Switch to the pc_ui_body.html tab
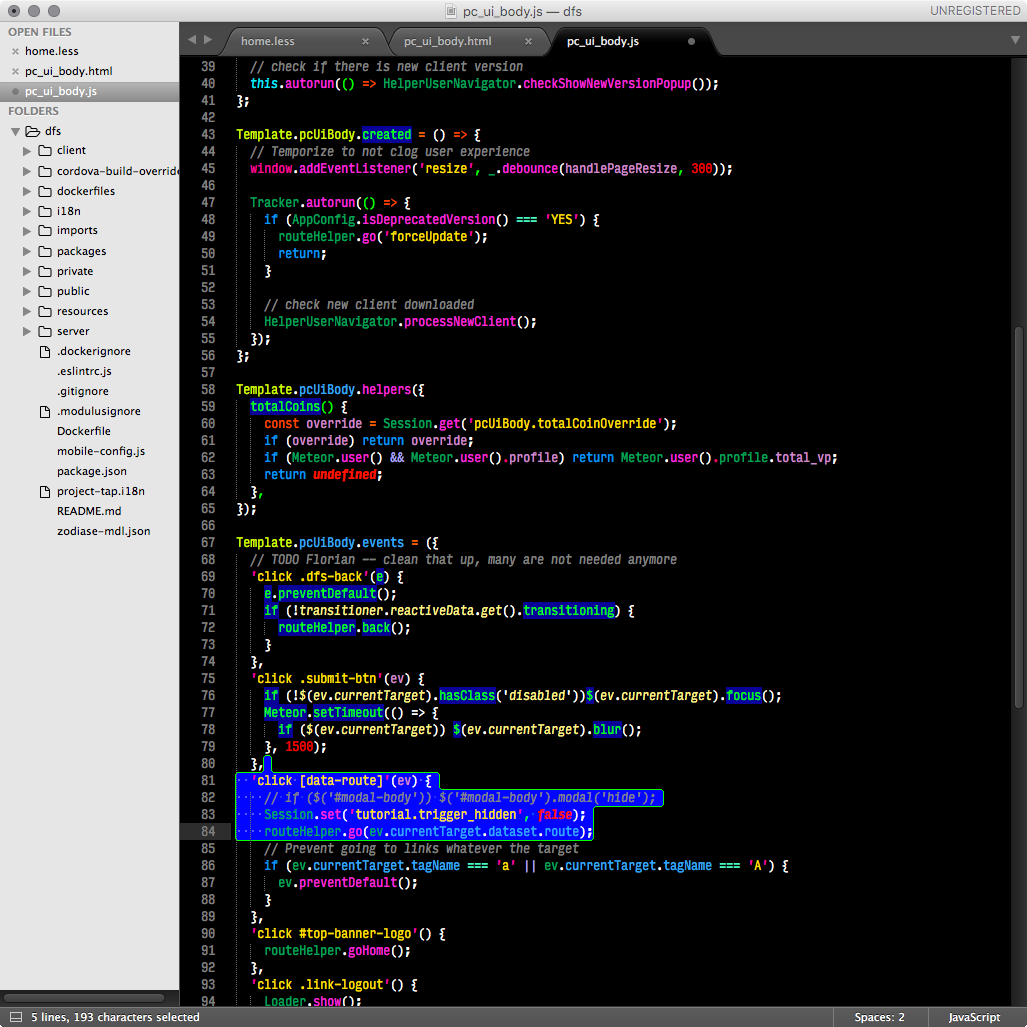 (447, 42)
